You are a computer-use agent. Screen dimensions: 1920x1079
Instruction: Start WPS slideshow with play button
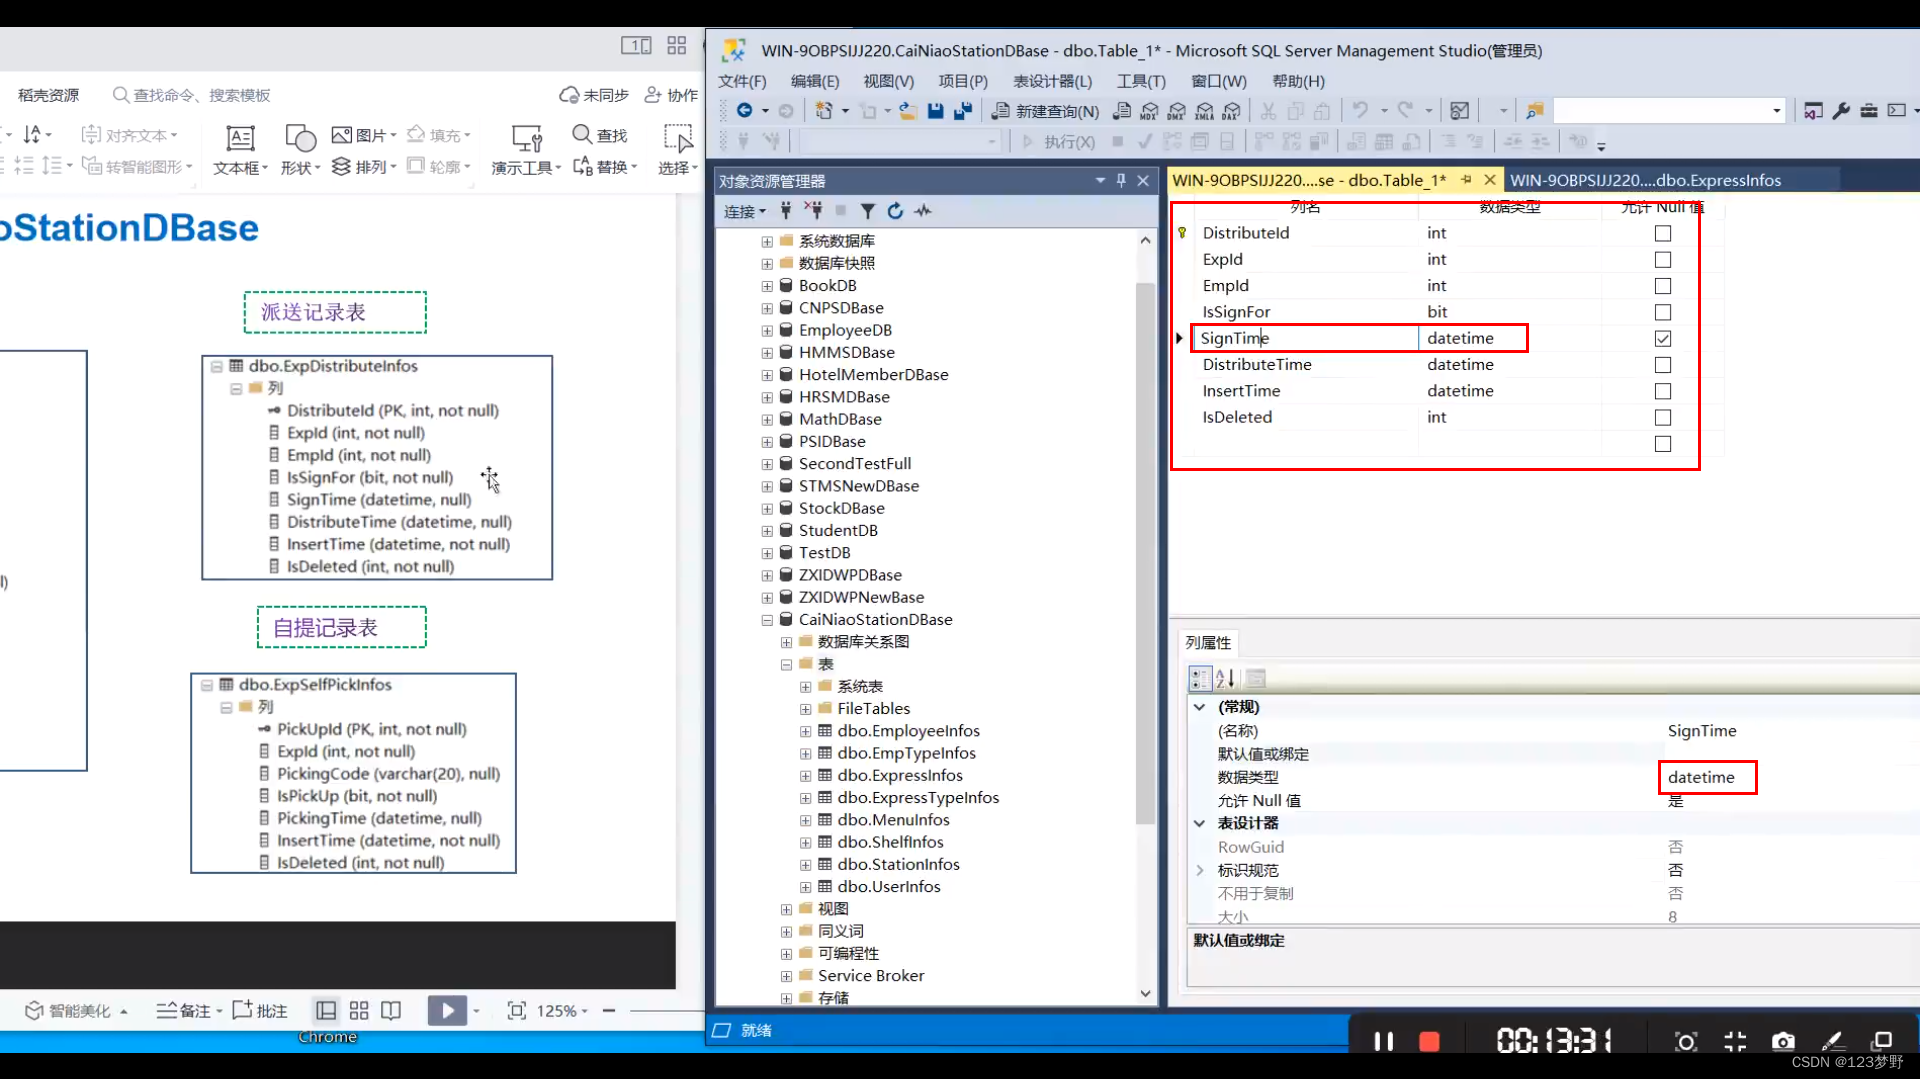coord(447,1011)
